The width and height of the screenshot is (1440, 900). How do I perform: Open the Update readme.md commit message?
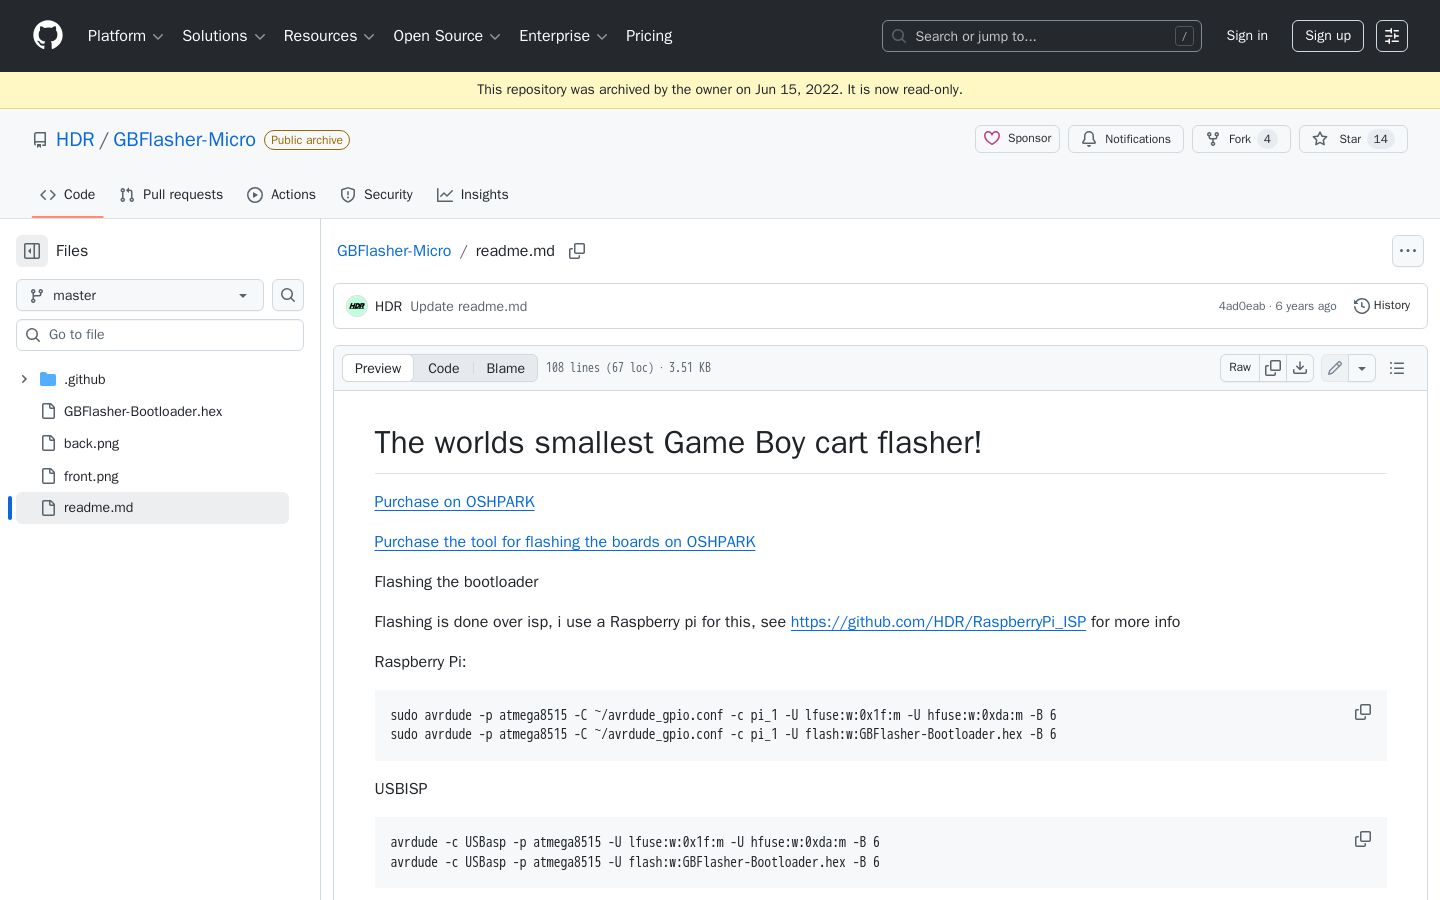pyautogui.click(x=469, y=306)
